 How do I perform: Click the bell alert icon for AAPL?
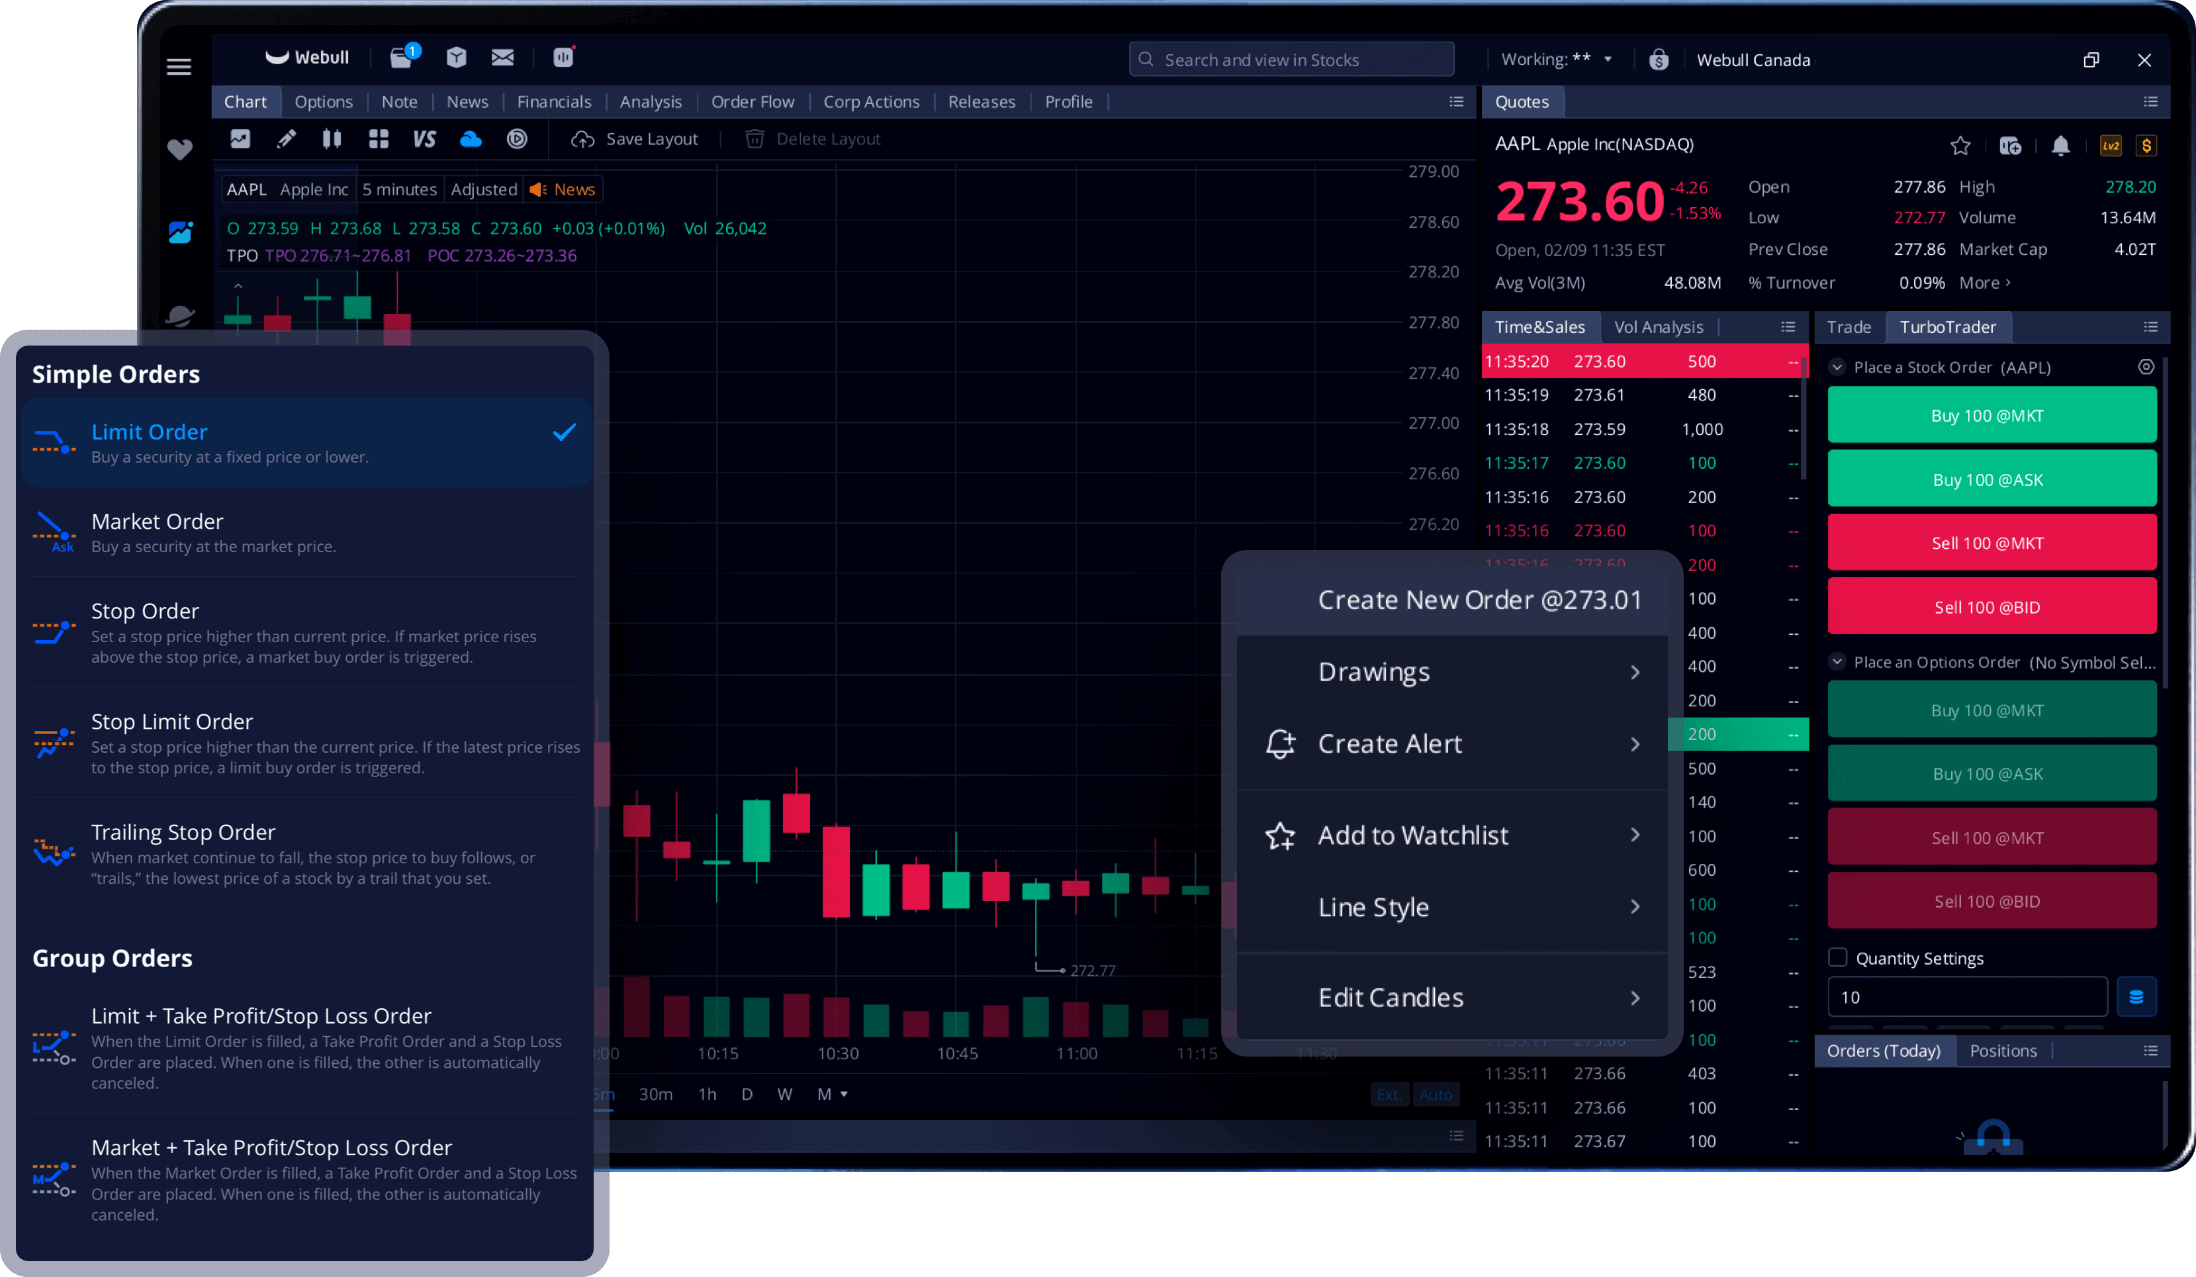tap(2060, 146)
